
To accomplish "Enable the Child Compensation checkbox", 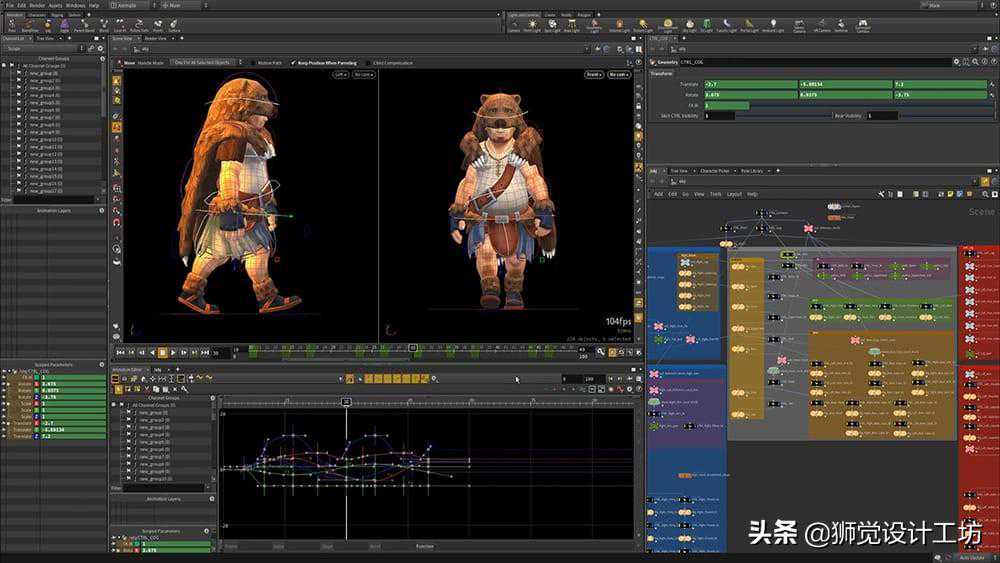I will point(369,62).
